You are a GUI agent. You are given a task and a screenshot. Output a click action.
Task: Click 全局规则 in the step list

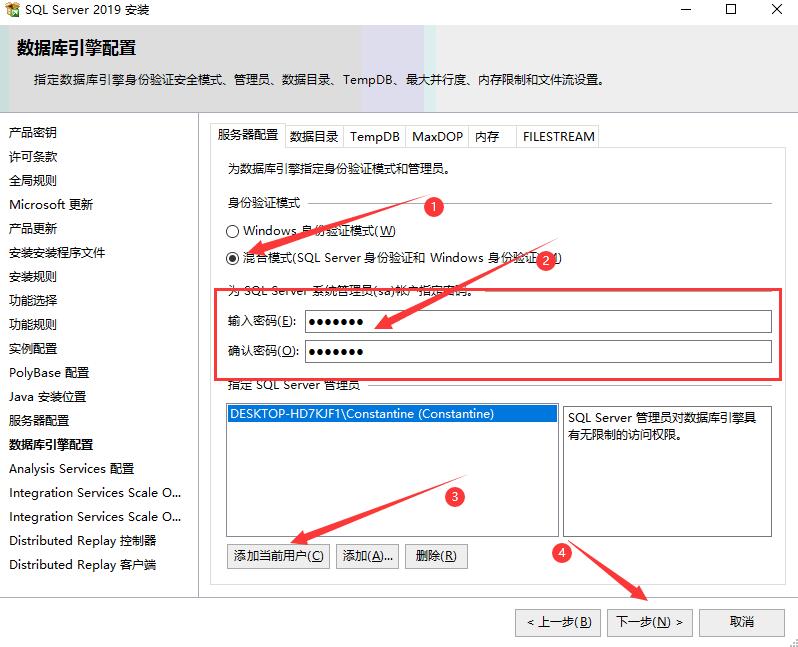pos(33,180)
